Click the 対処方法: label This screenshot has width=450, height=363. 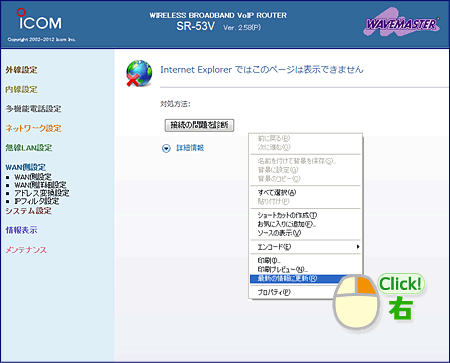[x=175, y=104]
